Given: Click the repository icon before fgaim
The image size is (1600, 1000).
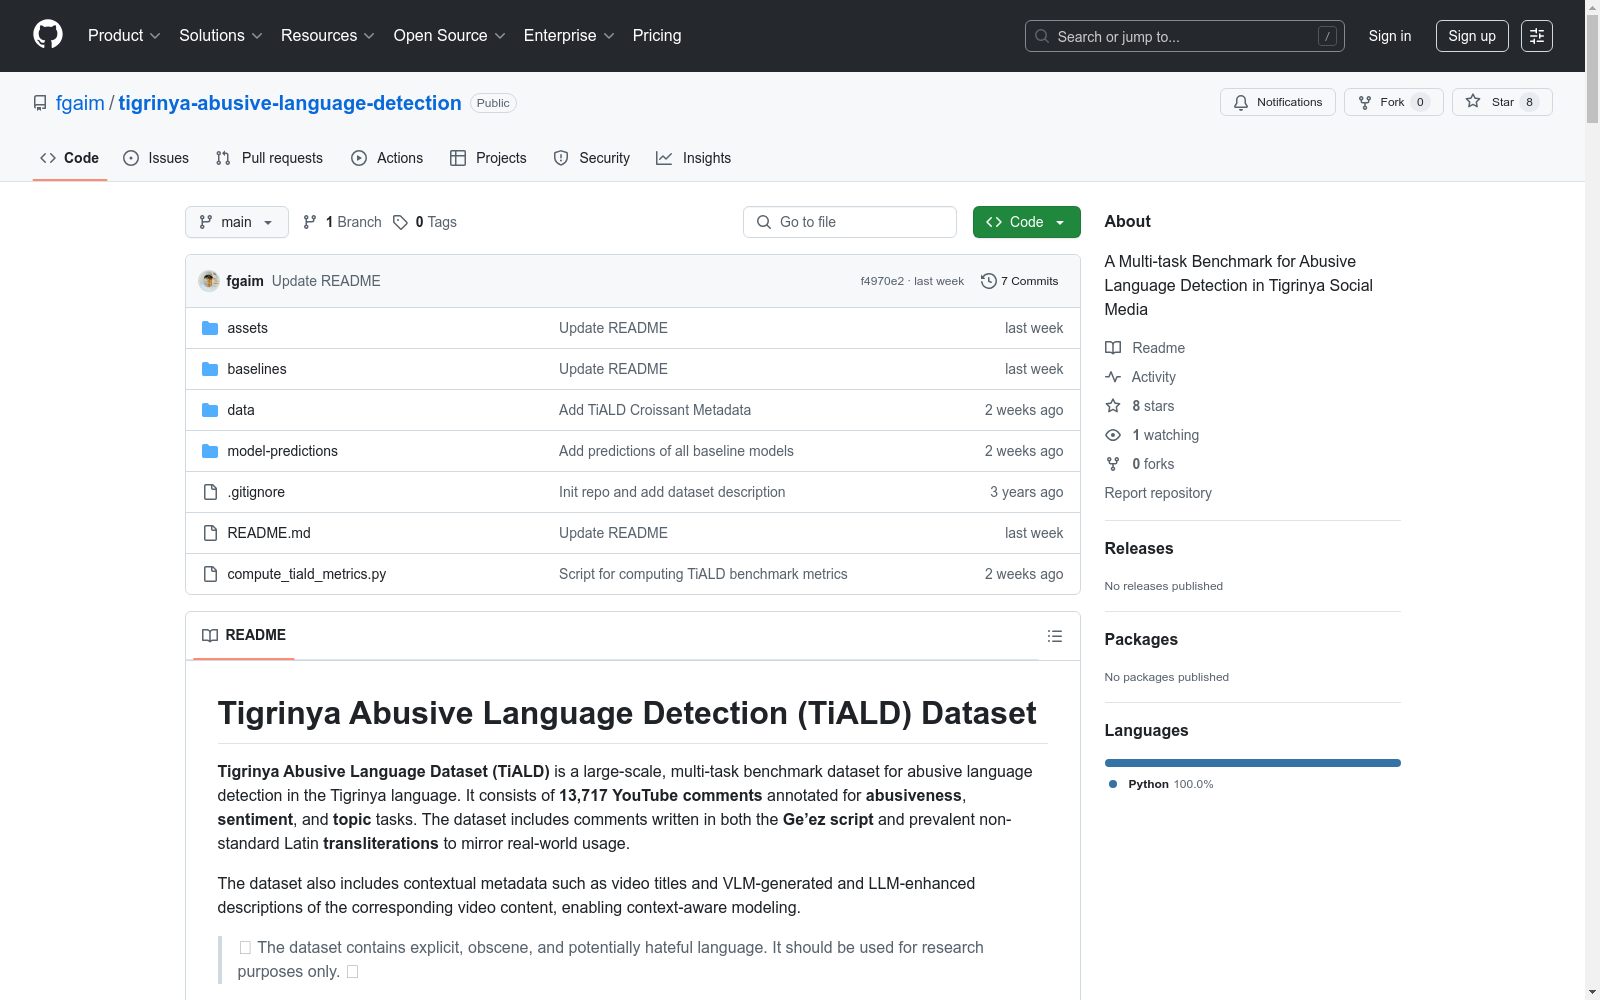Looking at the screenshot, I should tap(40, 103).
